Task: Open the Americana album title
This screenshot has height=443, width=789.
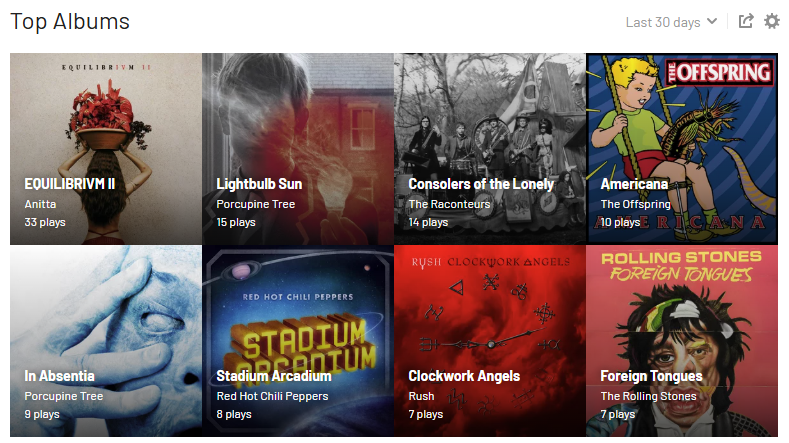Action: (x=634, y=184)
